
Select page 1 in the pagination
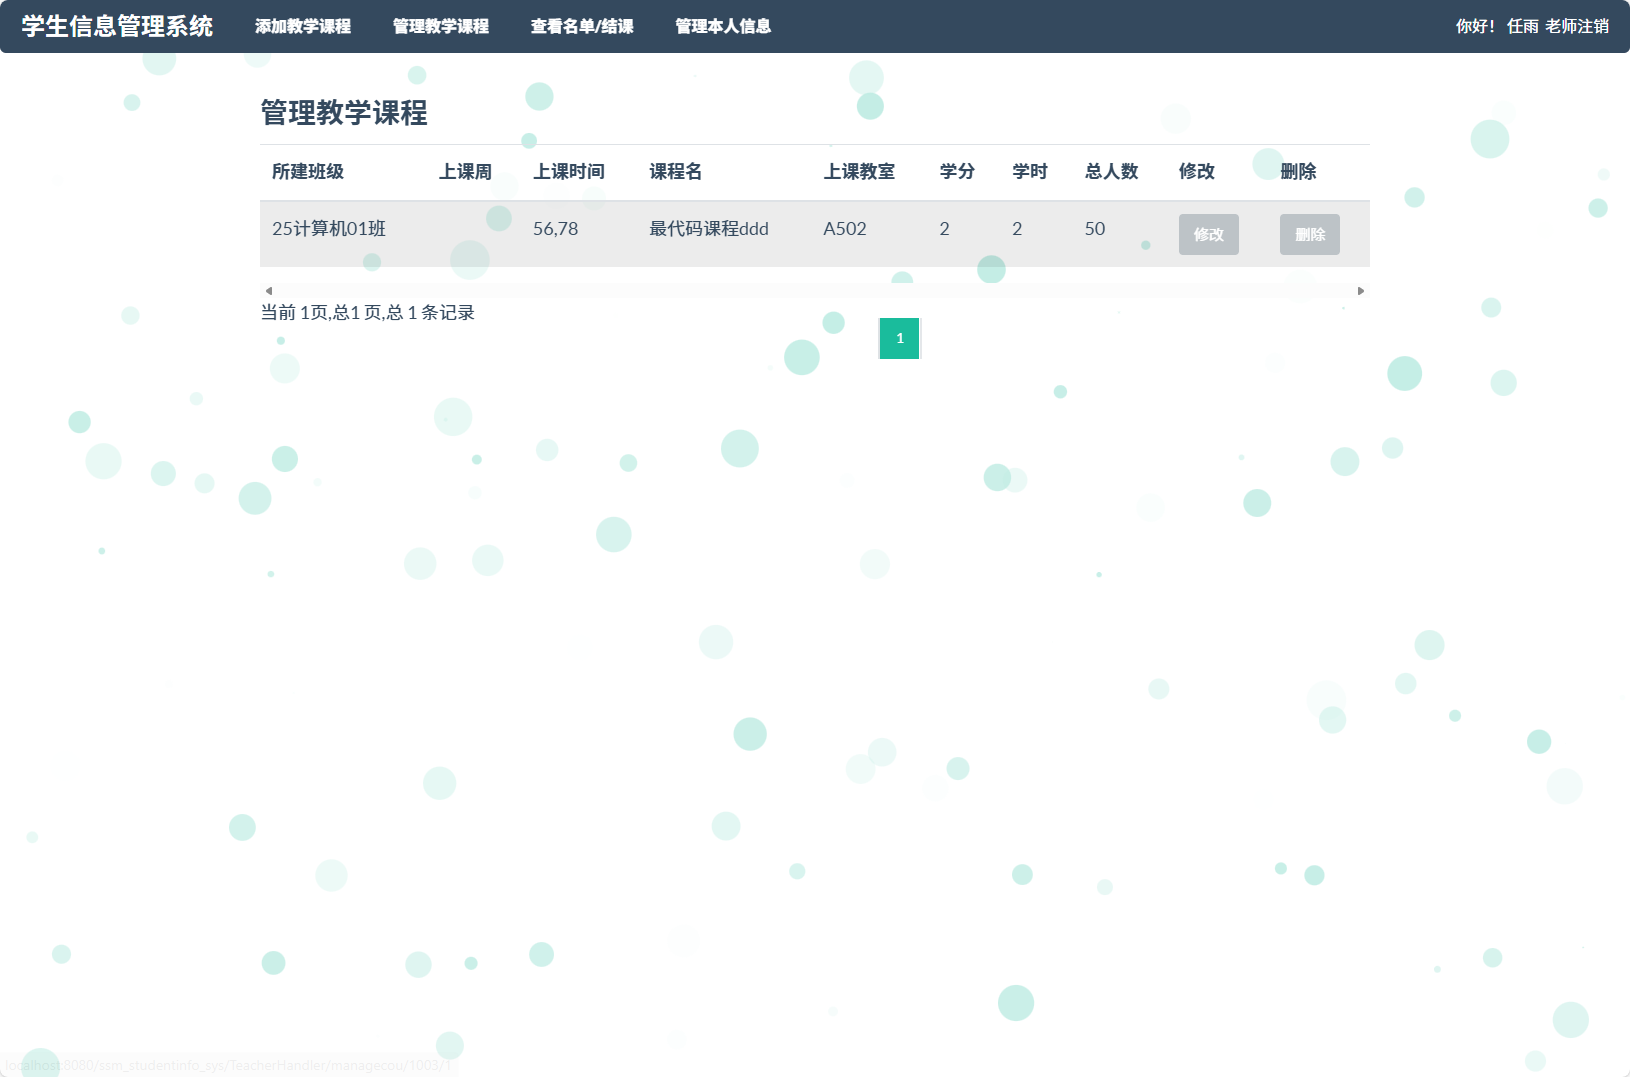pos(899,338)
